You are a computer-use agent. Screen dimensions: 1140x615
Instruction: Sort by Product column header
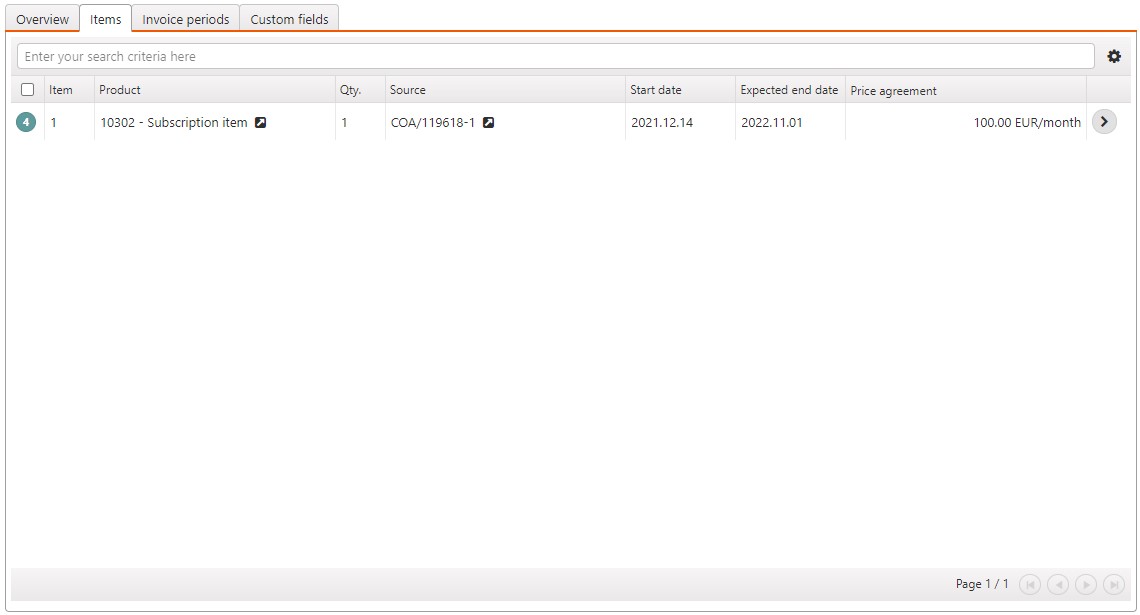click(120, 90)
